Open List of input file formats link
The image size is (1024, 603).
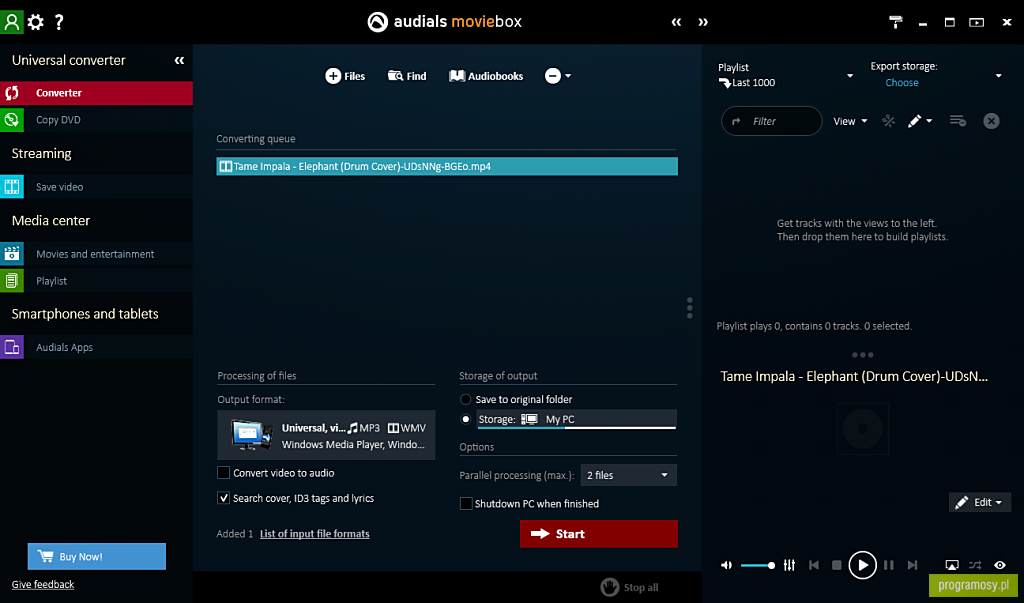pyautogui.click(x=315, y=534)
